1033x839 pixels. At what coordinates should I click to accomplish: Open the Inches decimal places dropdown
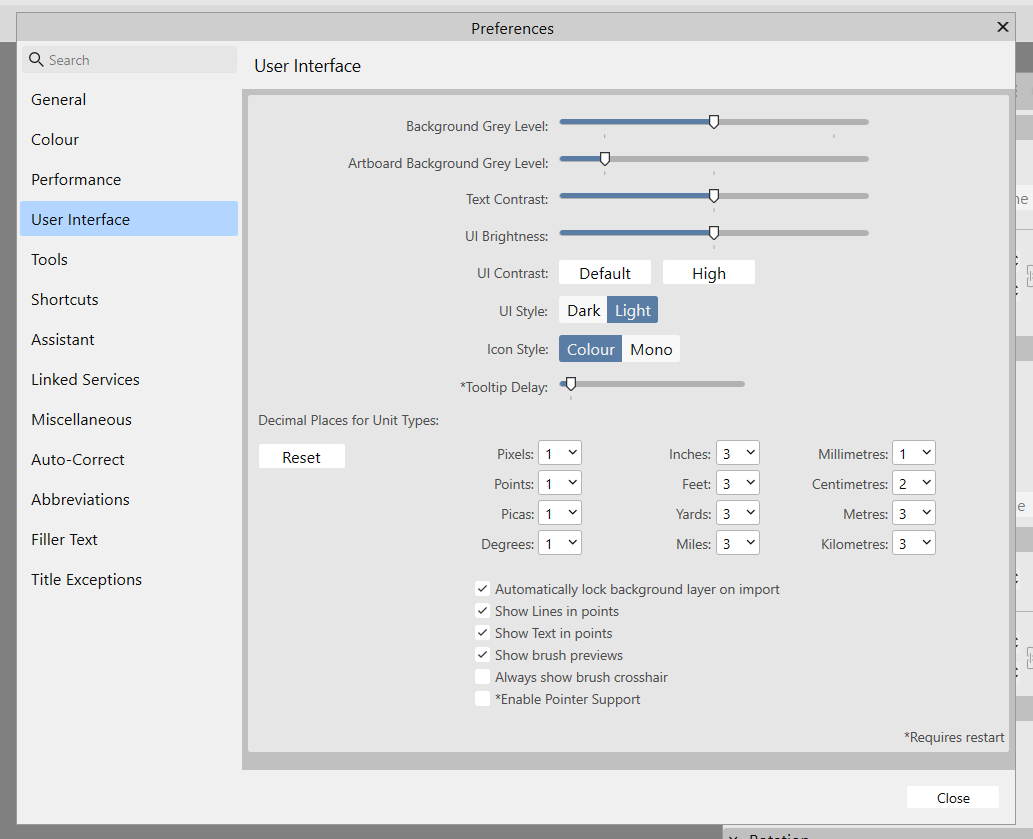pos(738,452)
